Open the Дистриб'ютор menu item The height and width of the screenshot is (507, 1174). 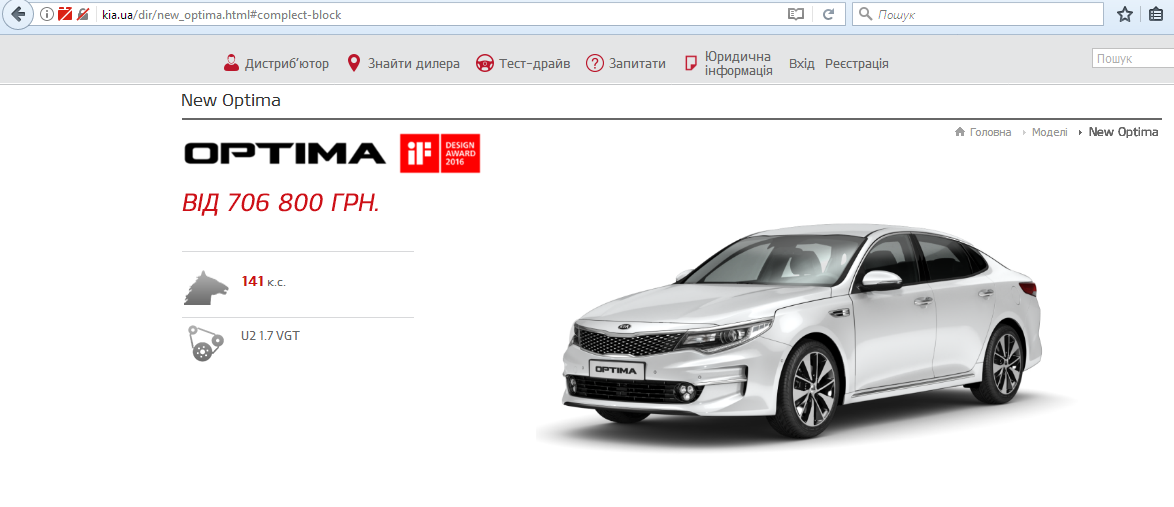pyautogui.click(x=276, y=63)
